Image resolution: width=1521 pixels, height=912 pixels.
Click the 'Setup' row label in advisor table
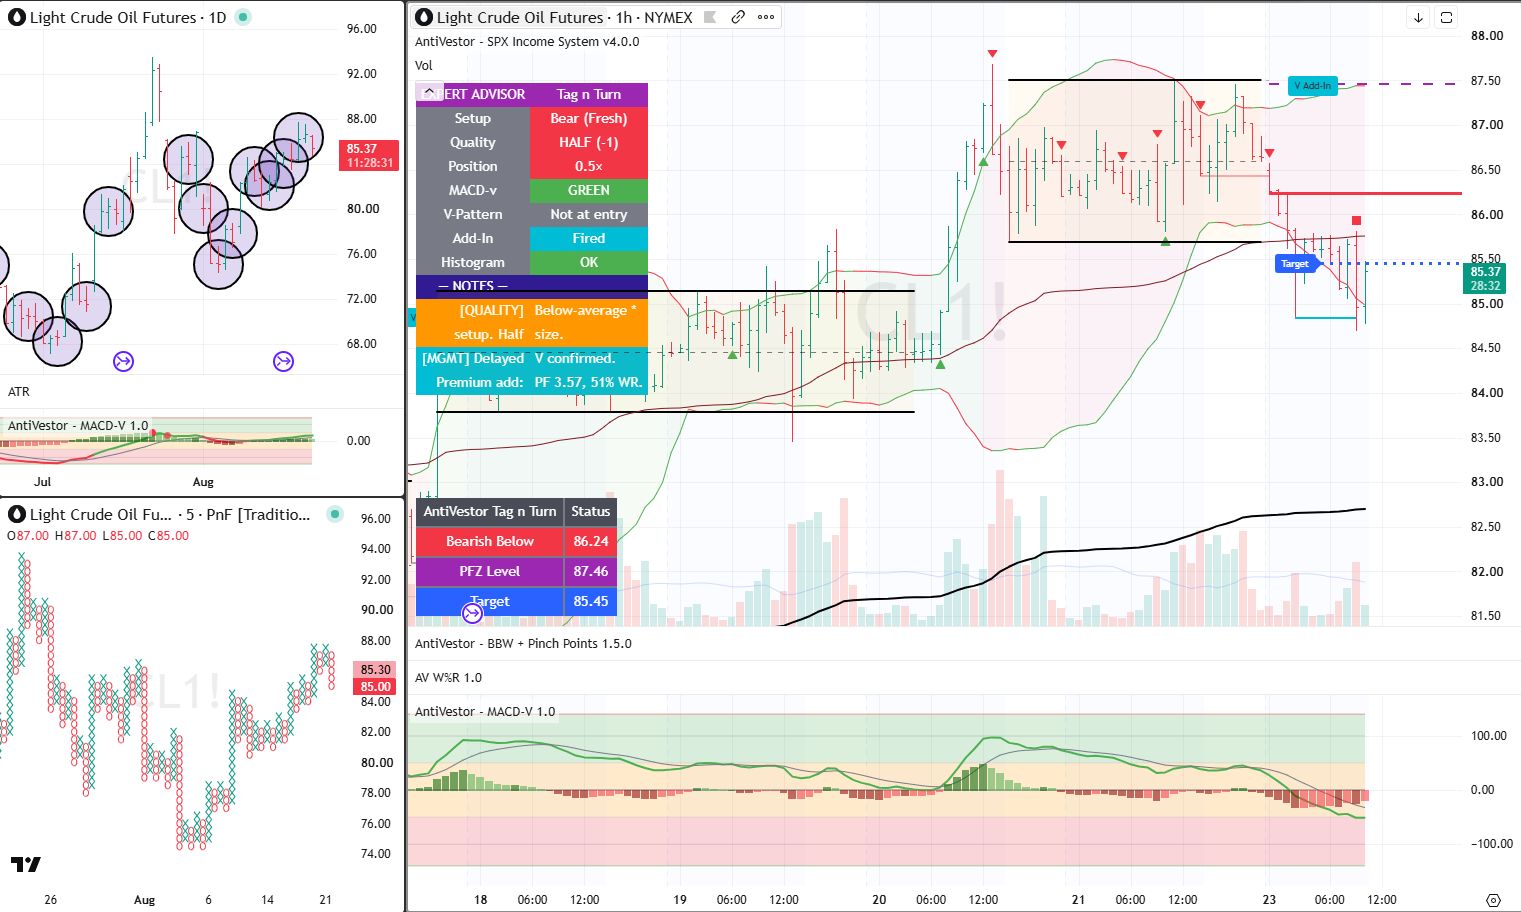(473, 118)
